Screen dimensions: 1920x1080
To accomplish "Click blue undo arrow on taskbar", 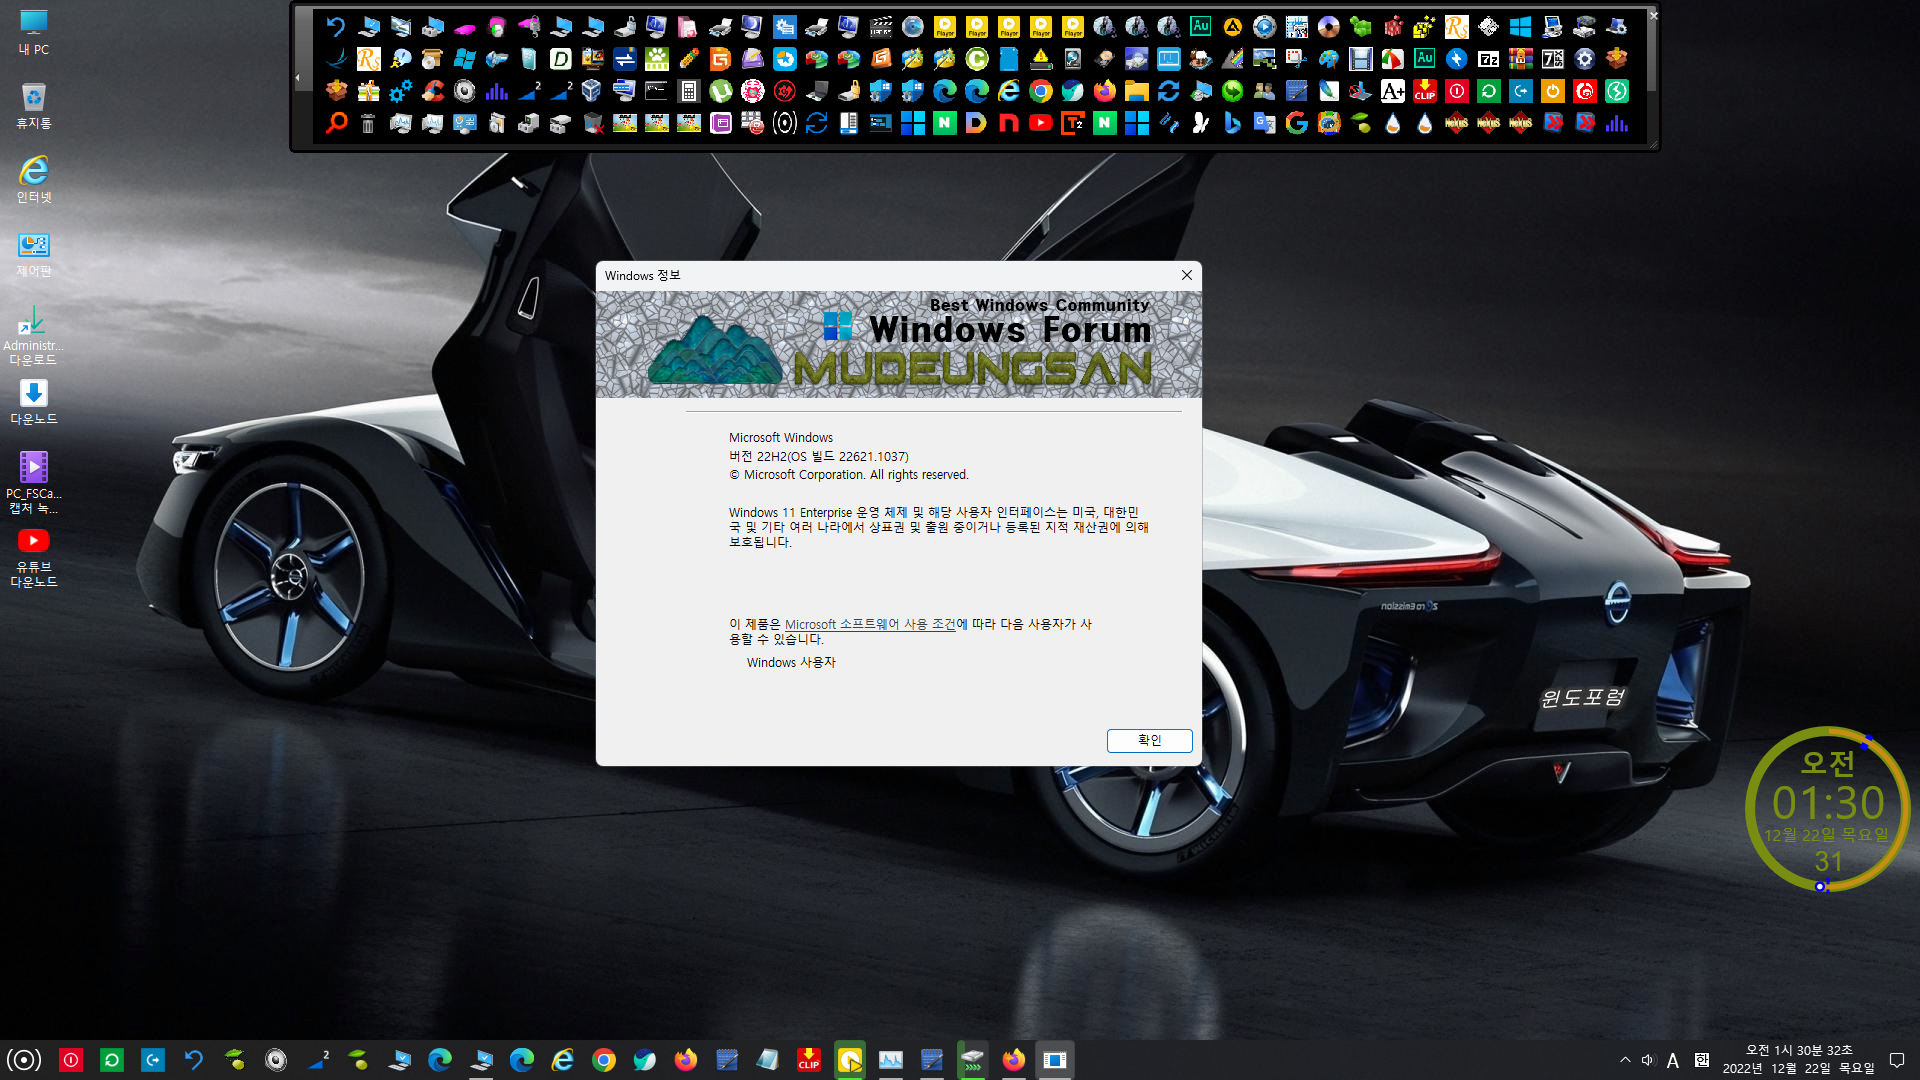I will tap(194, 1060).
